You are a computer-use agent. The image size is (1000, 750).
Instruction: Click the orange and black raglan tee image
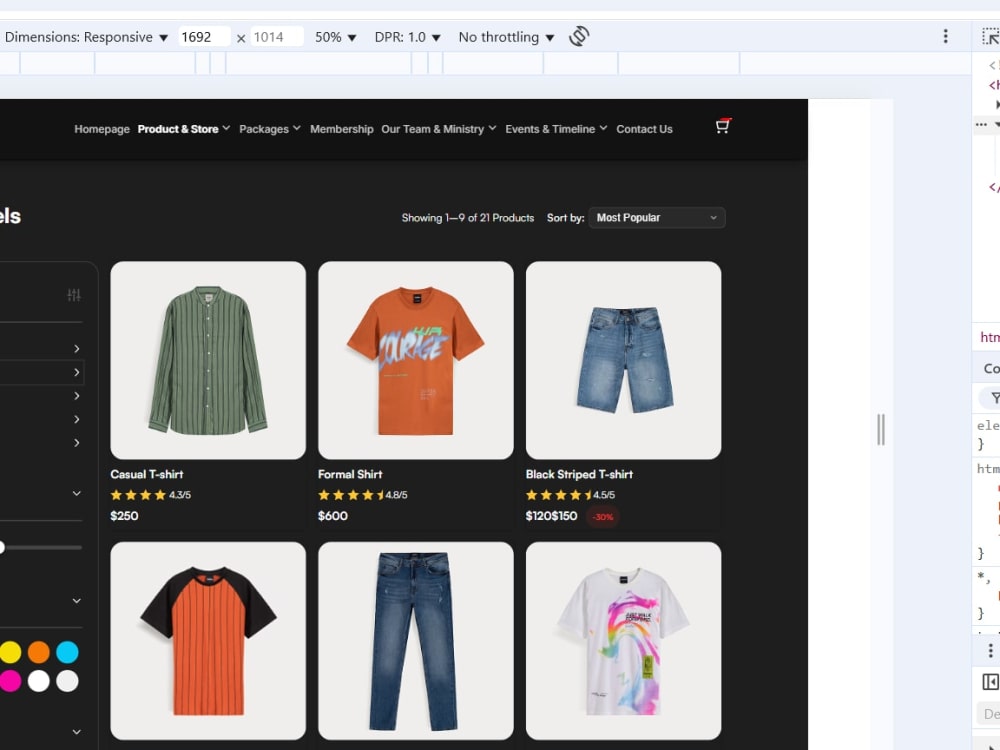pyautogui.click(x=208, y=641)
